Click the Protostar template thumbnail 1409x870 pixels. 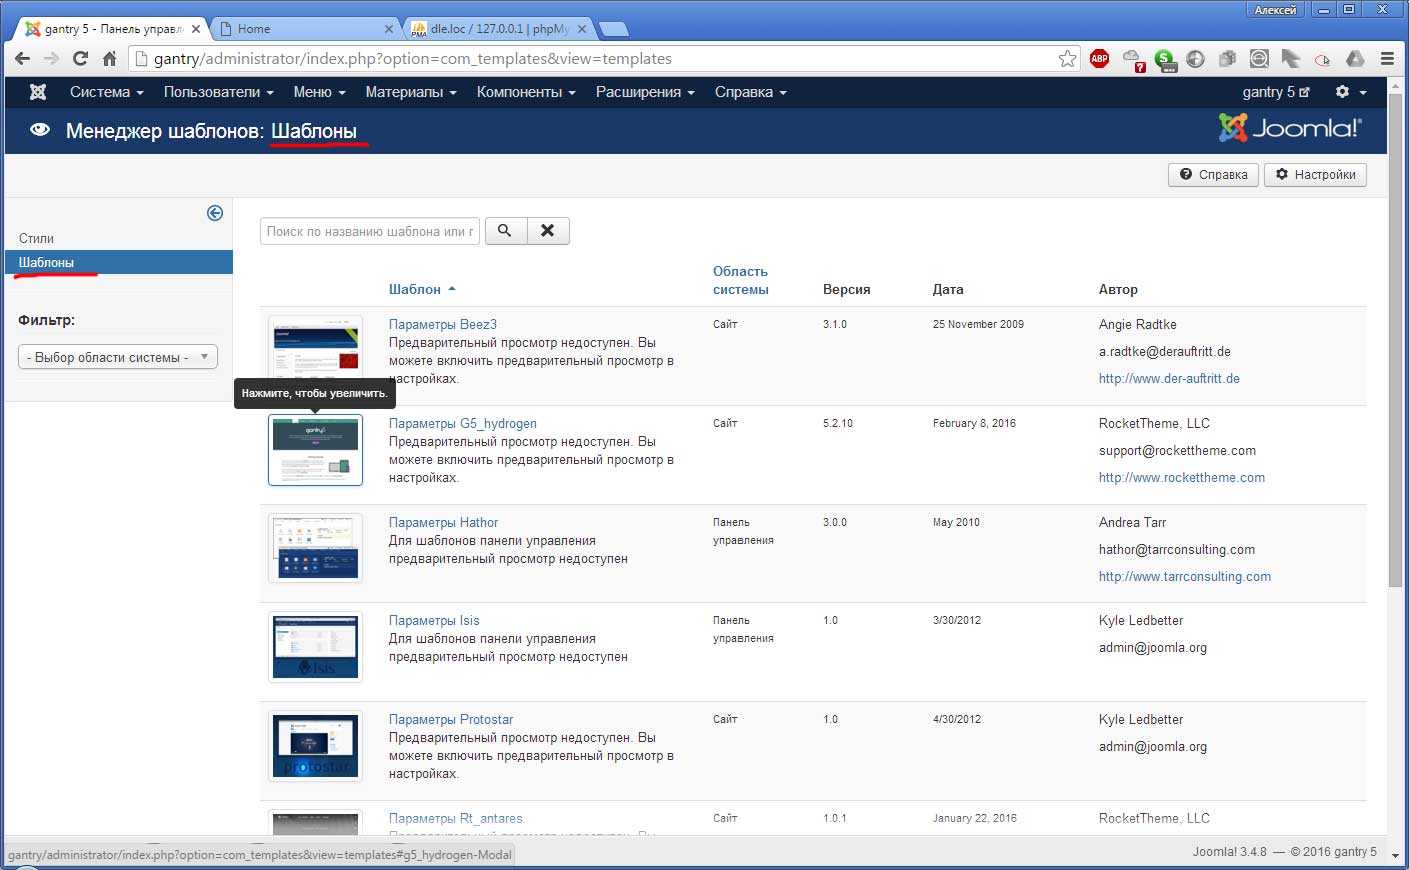pyautogui.click(x=315, y=746)
